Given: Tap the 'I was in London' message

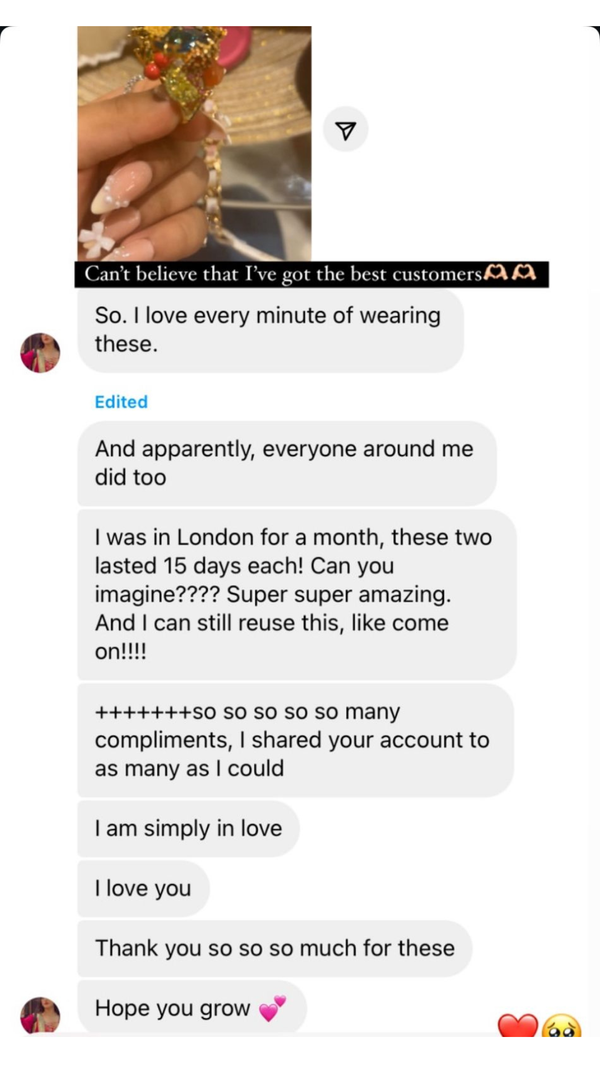Looking at the screenshot, I should click(x=296, y=594).
